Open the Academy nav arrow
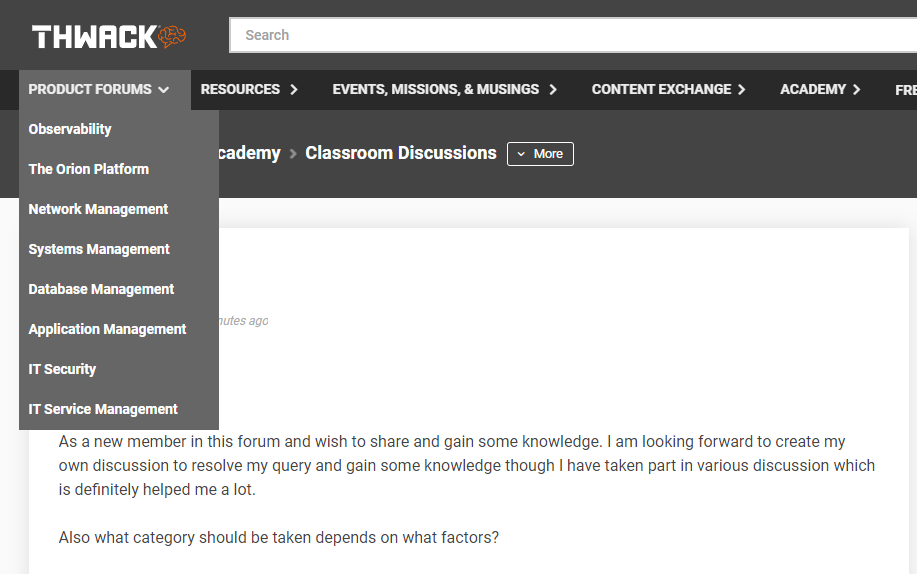Image resolution: width=917 pixels, height=574 pixels. coord(856,90)
